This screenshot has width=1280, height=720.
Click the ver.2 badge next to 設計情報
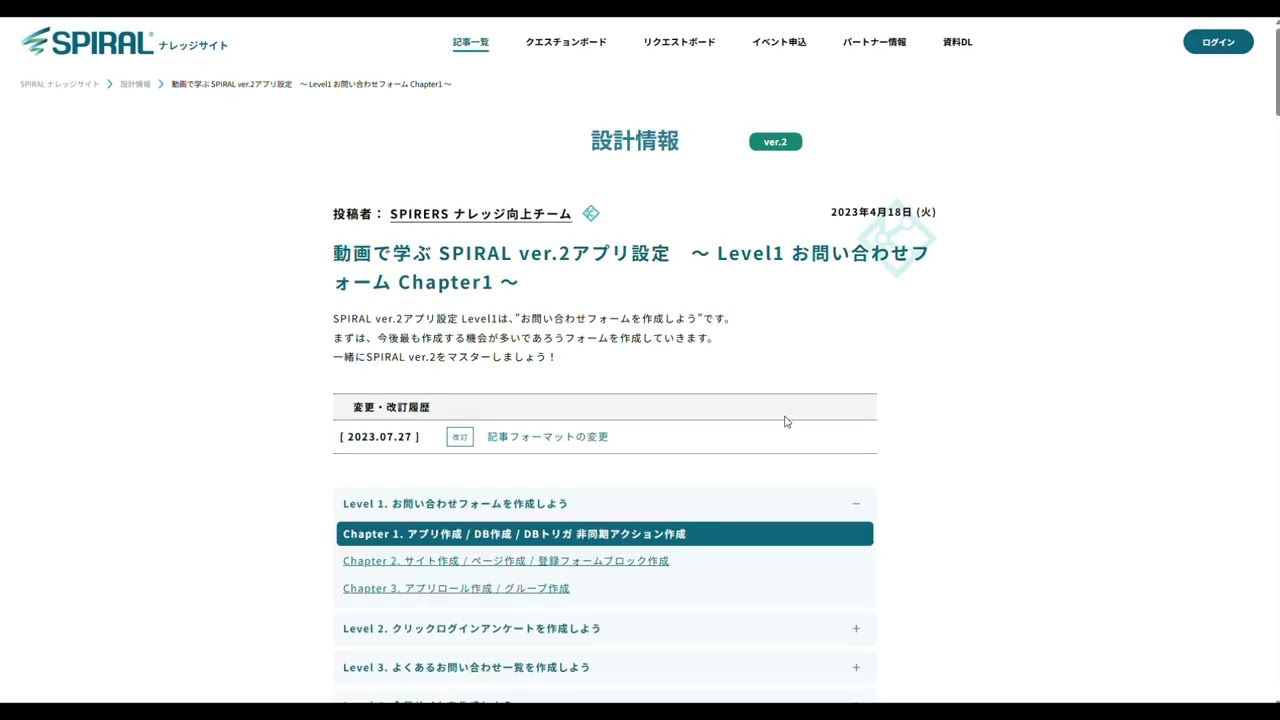tap(775, 142)
